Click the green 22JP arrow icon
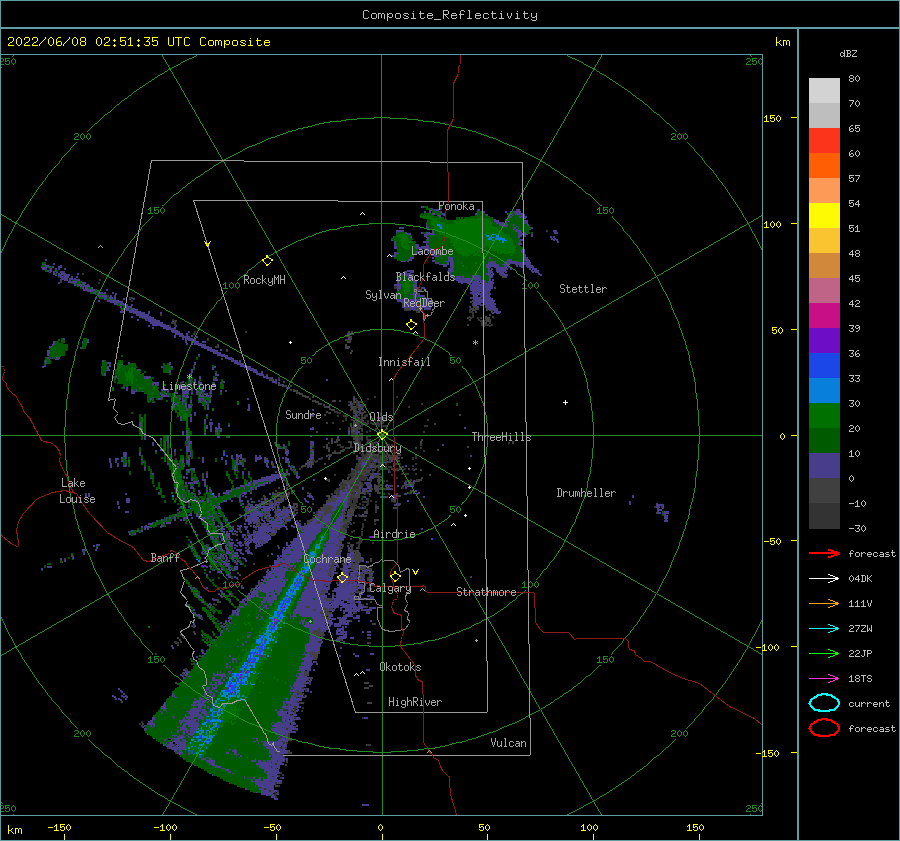This screenshot has height=841, width=900. point(824,653)
